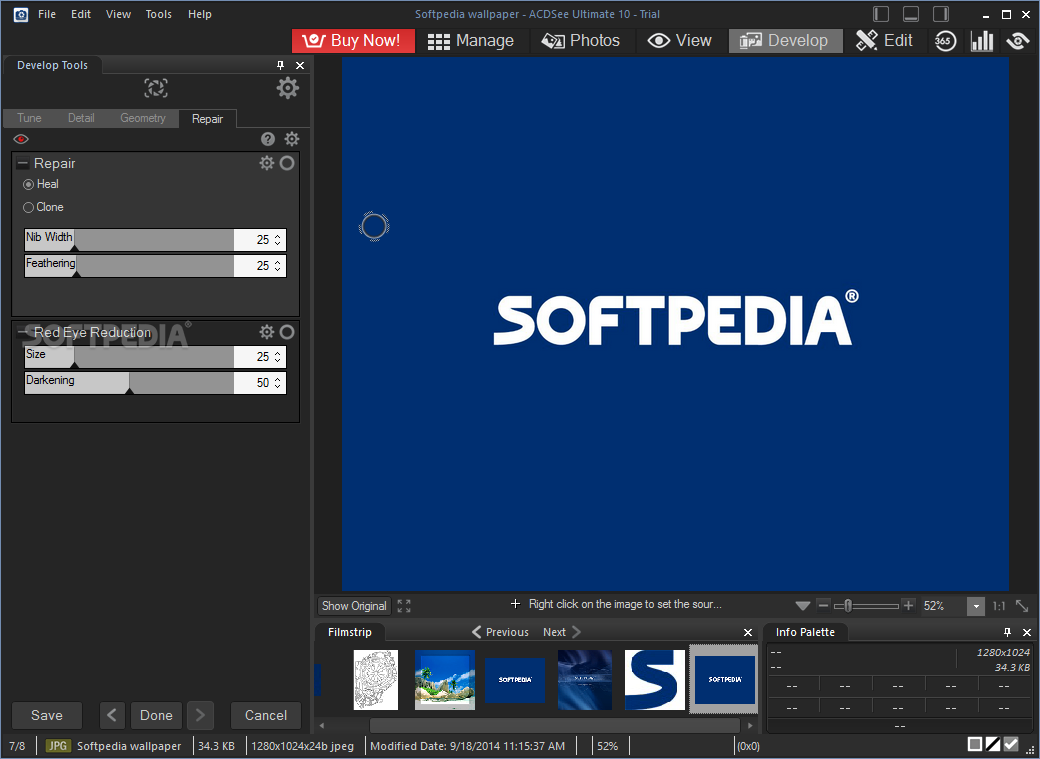
Task: Open the Tools menu
Action: point(159,14)
